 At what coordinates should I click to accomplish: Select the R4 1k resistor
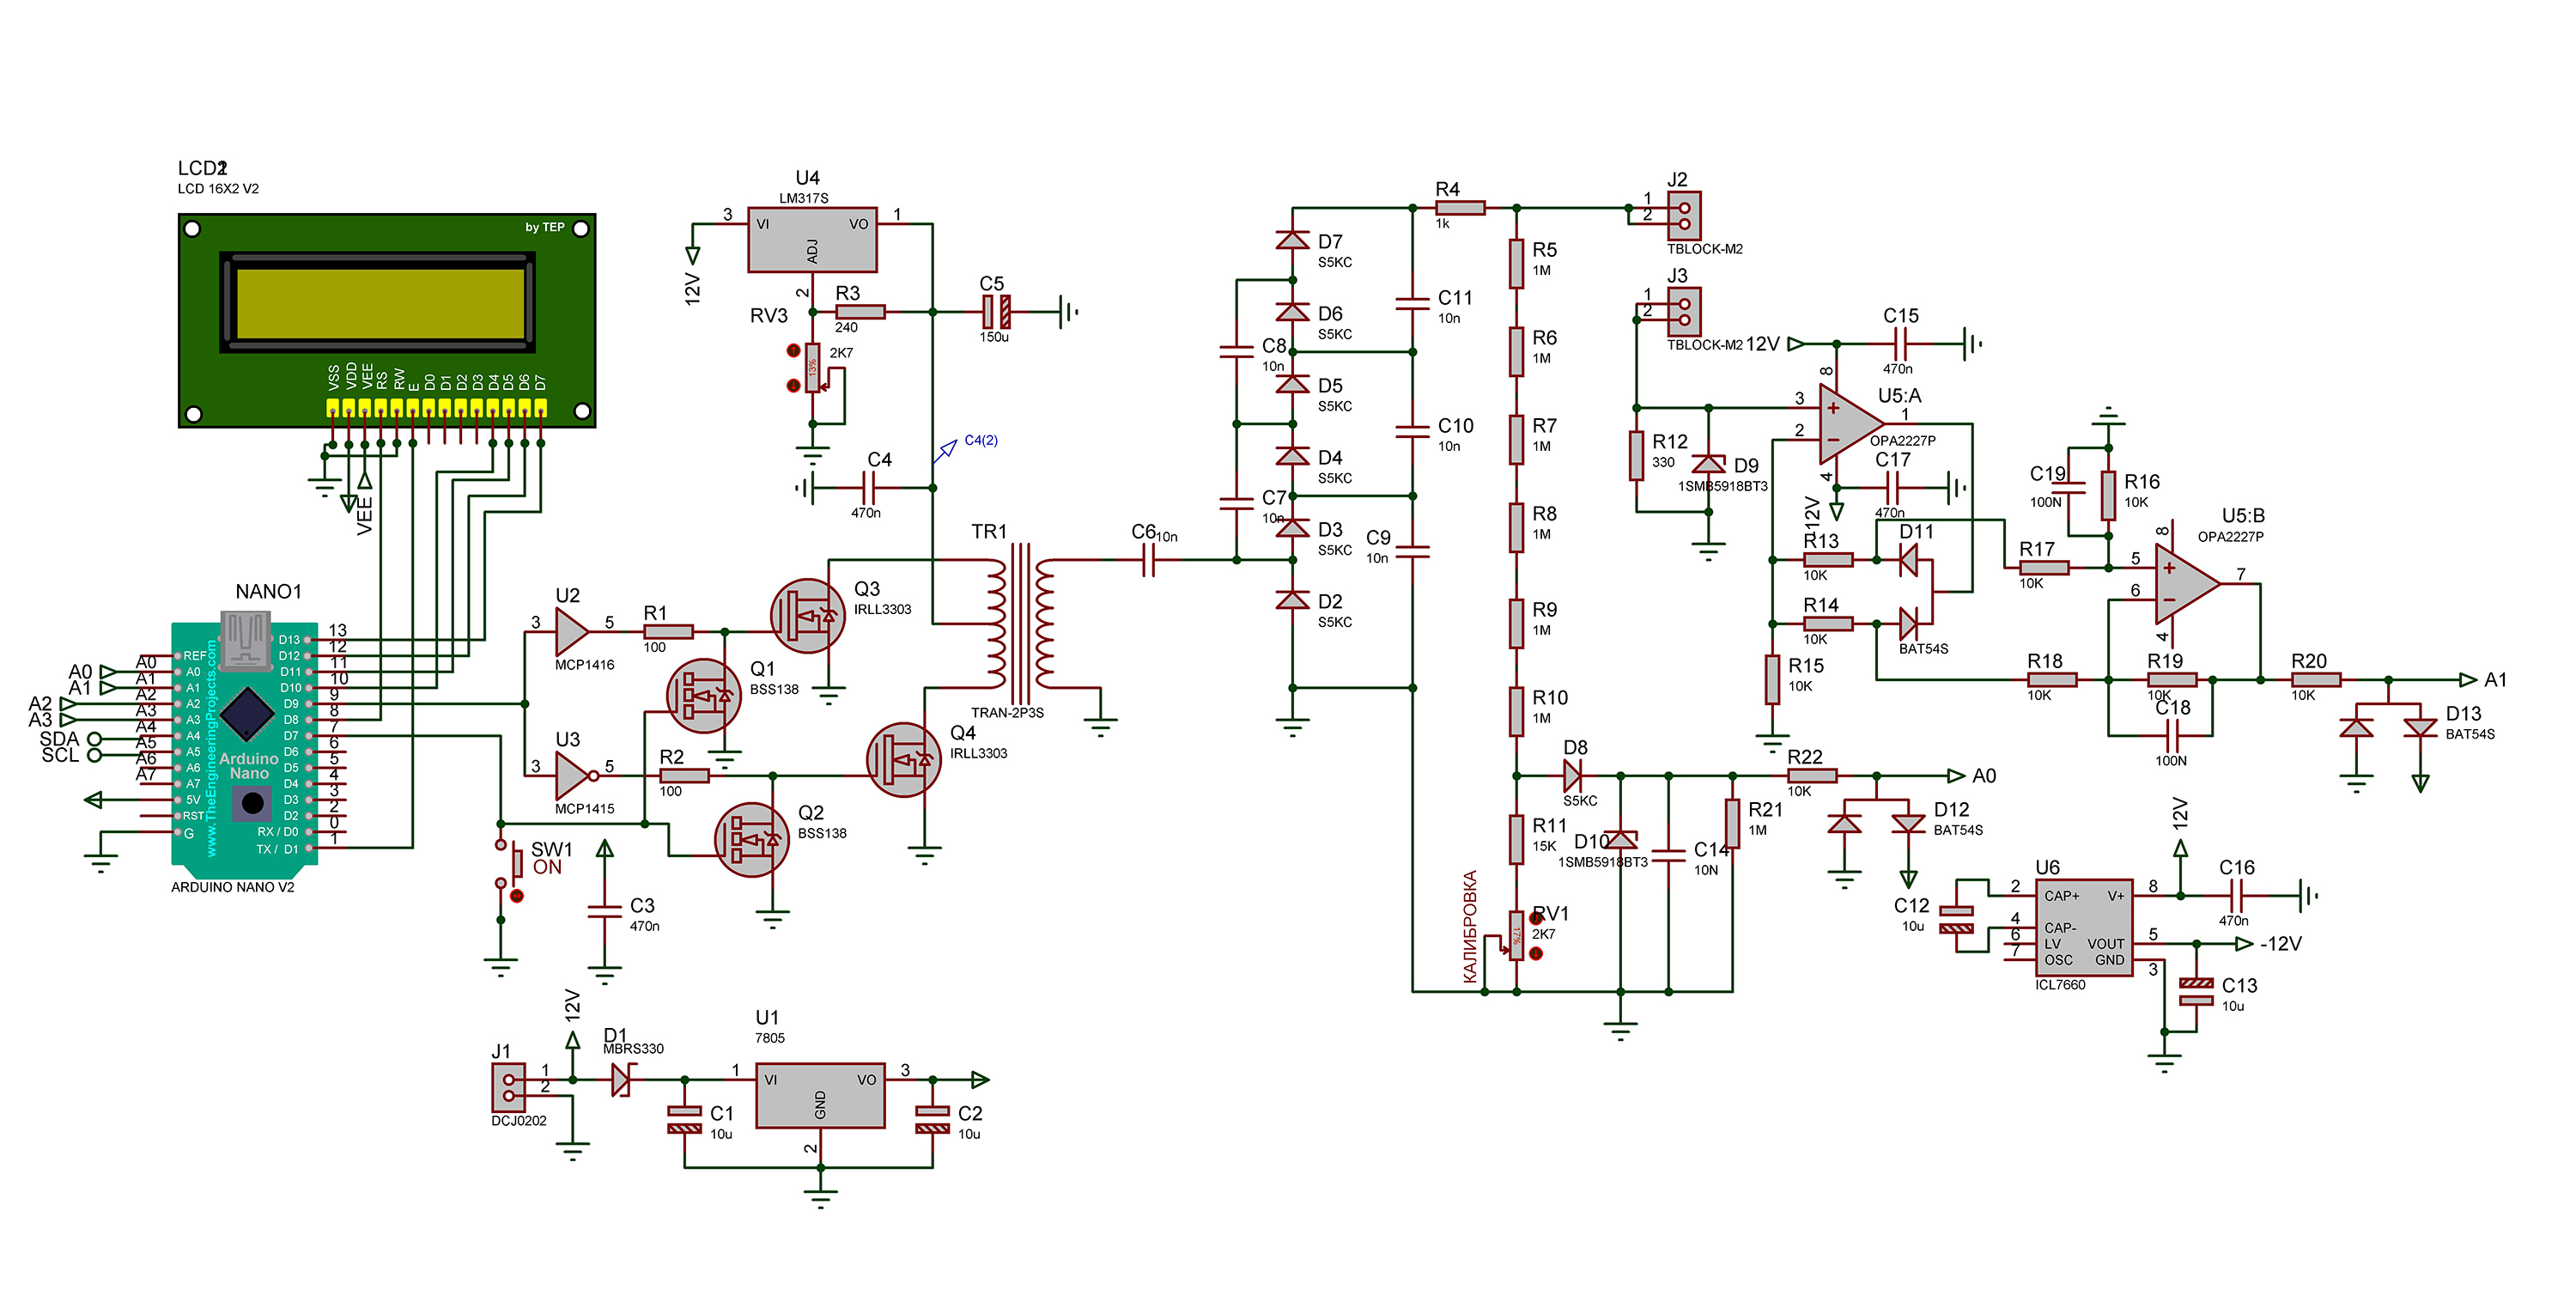(1460, 208)
